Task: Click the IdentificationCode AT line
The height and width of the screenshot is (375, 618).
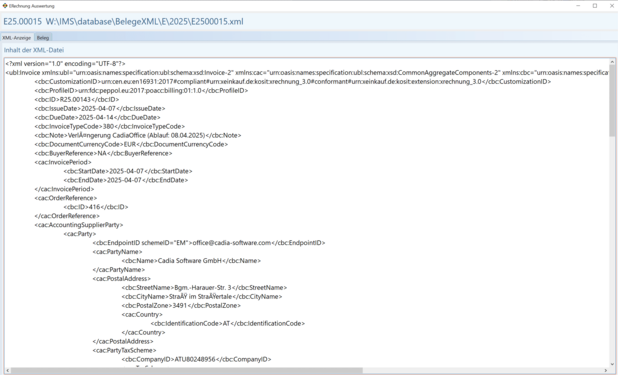Action: tap(228, 323)
